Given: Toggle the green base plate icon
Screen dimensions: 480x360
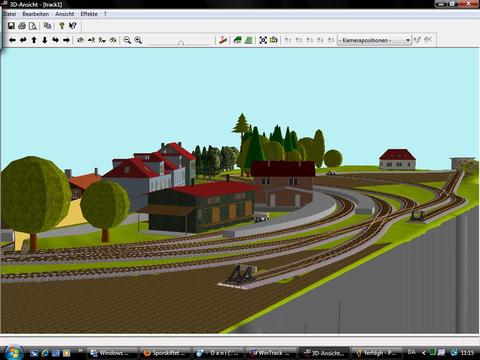Looking at the screenshot, I should (248, 40).
